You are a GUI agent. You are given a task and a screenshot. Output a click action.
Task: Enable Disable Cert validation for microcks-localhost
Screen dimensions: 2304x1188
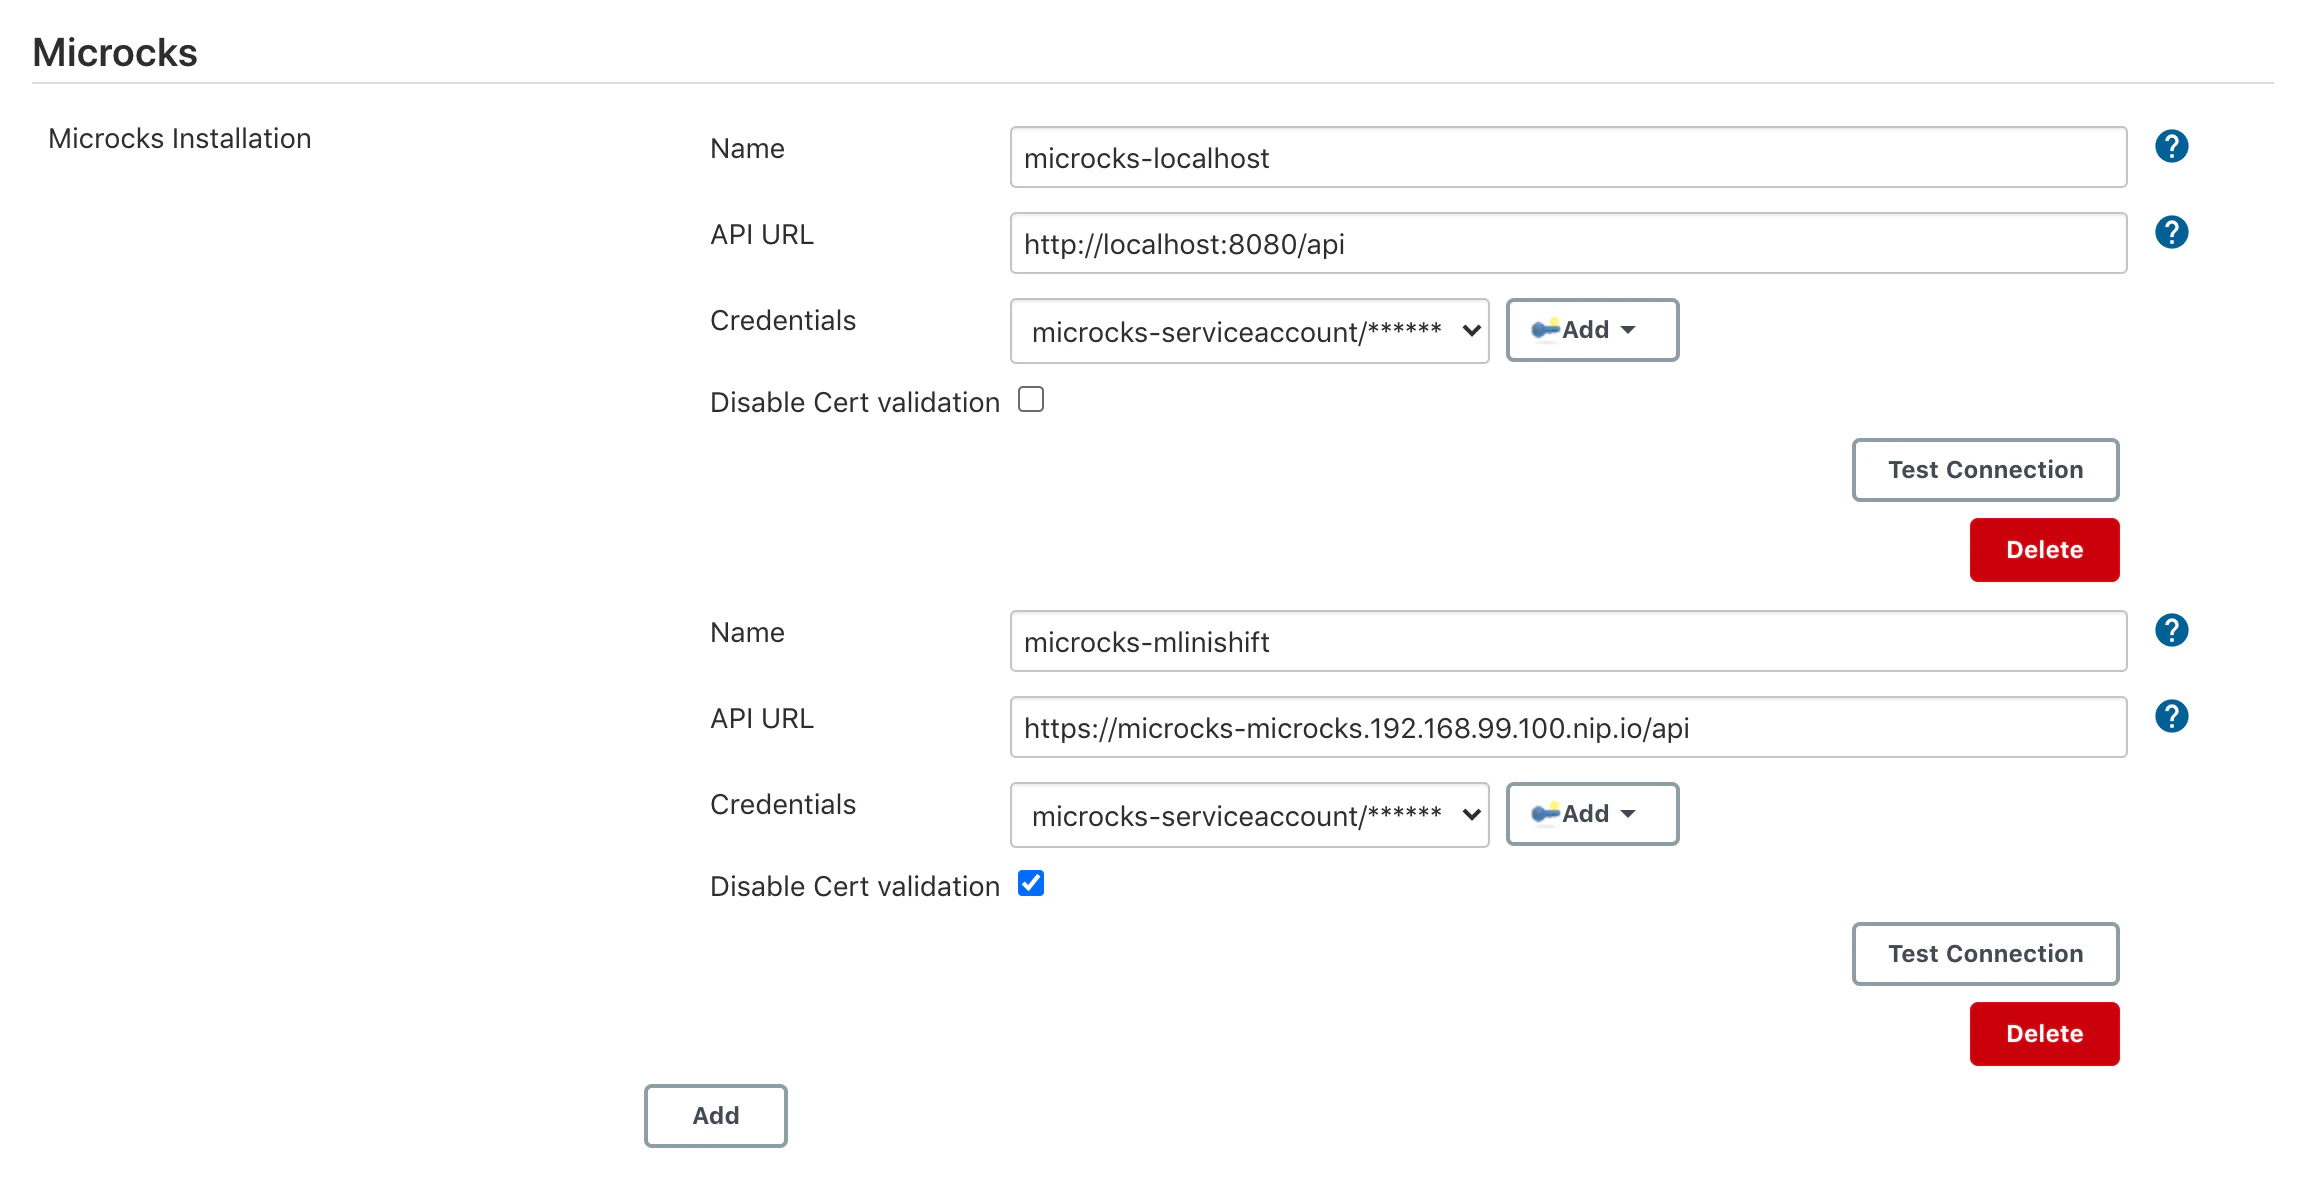[x=1031, y=400]
